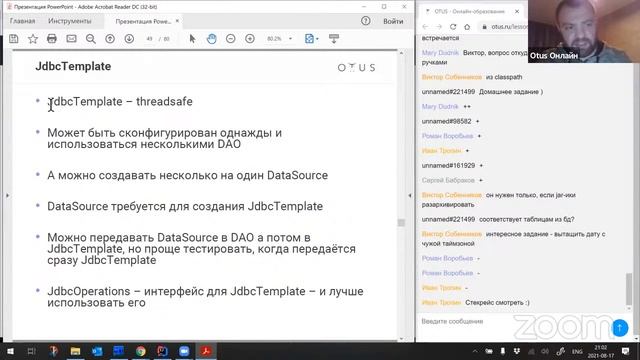The width and height of the screenshot is (640, 360).
Task: Open the Windows Start menu
Action: [x=10, y=351]
